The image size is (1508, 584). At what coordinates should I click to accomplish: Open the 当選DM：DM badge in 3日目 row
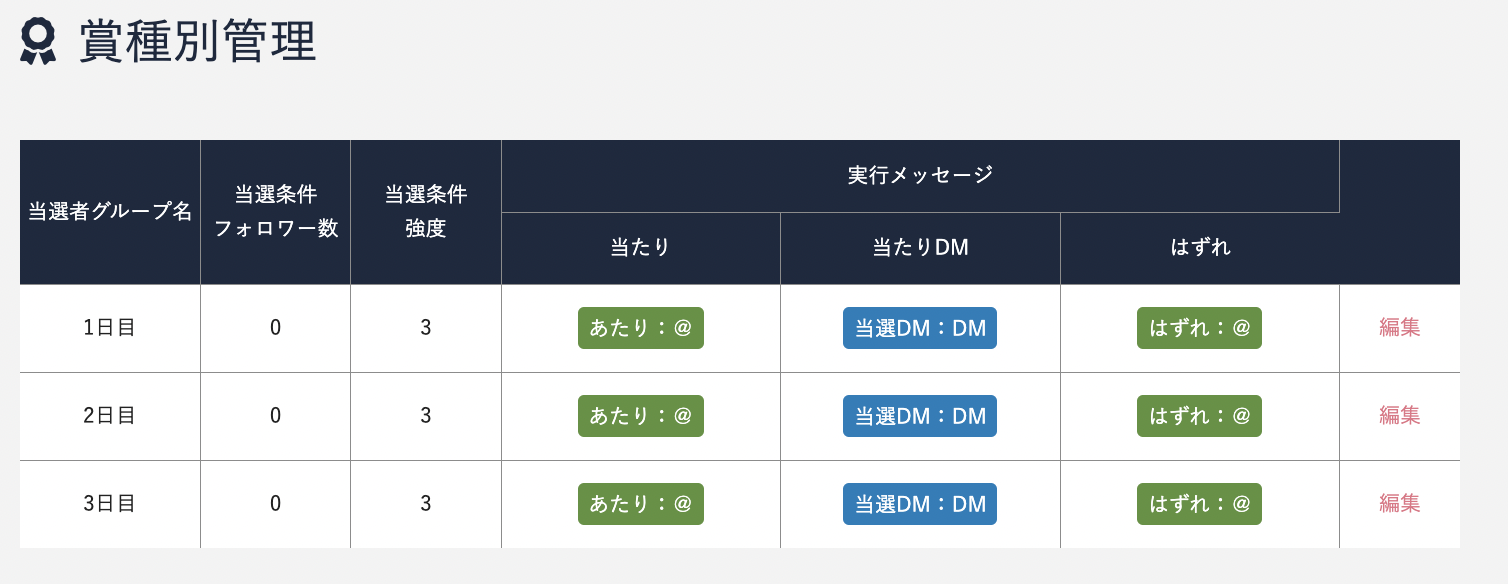click(920, 504)
